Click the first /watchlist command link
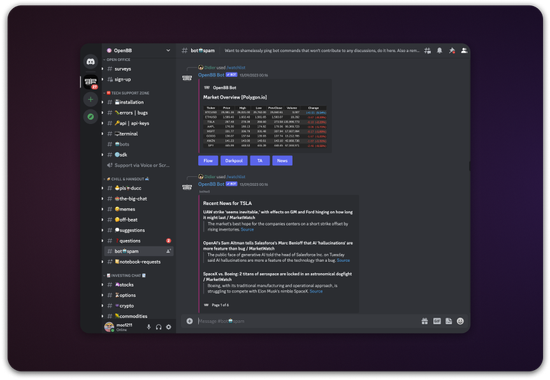This screenshot has height=380, width=550. [236, 67]
